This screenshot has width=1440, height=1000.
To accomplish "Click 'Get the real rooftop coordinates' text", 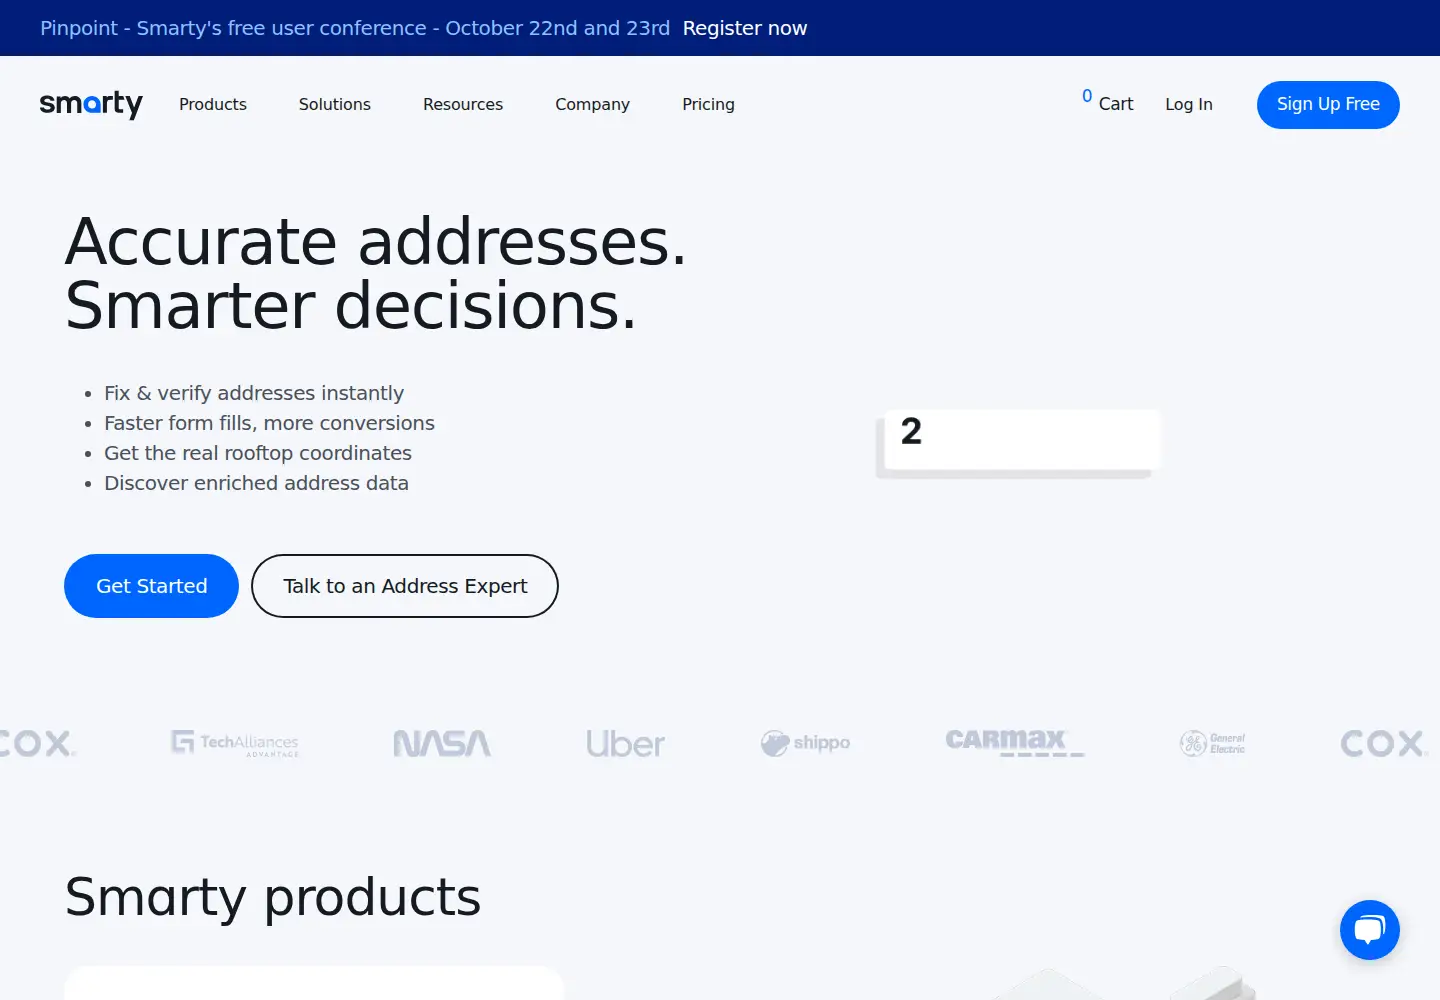I will [x=258, y=453].
